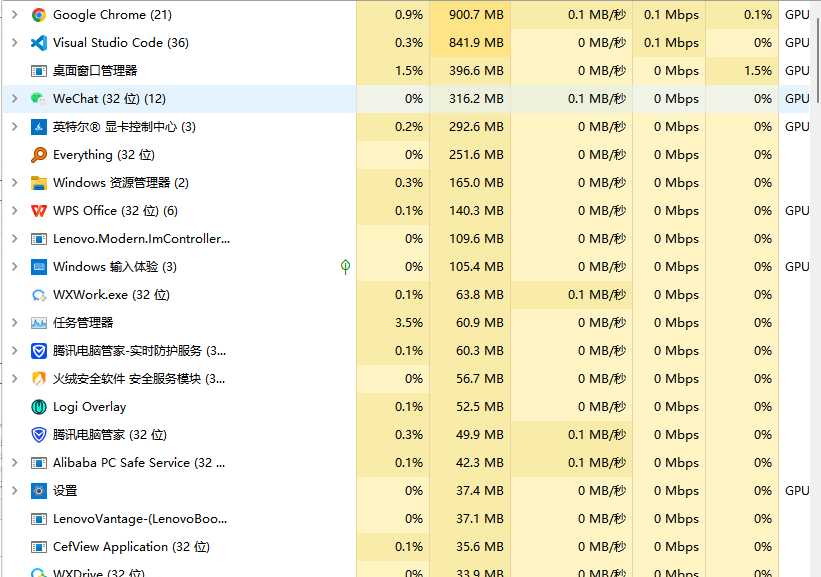Image resolution: width=821 pixels, height=577 pixels.
Task: Click the 腾讯电脑管家-实时防护服务 shield icon
Action: (x=39, y=351)
